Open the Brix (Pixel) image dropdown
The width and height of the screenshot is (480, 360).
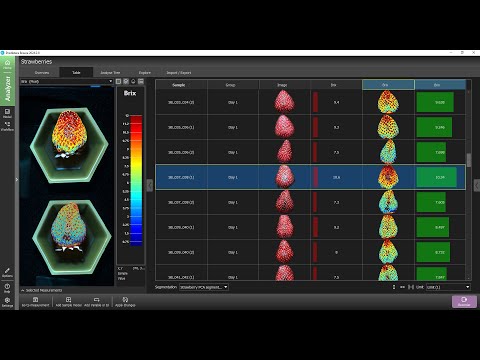point(67,81)
